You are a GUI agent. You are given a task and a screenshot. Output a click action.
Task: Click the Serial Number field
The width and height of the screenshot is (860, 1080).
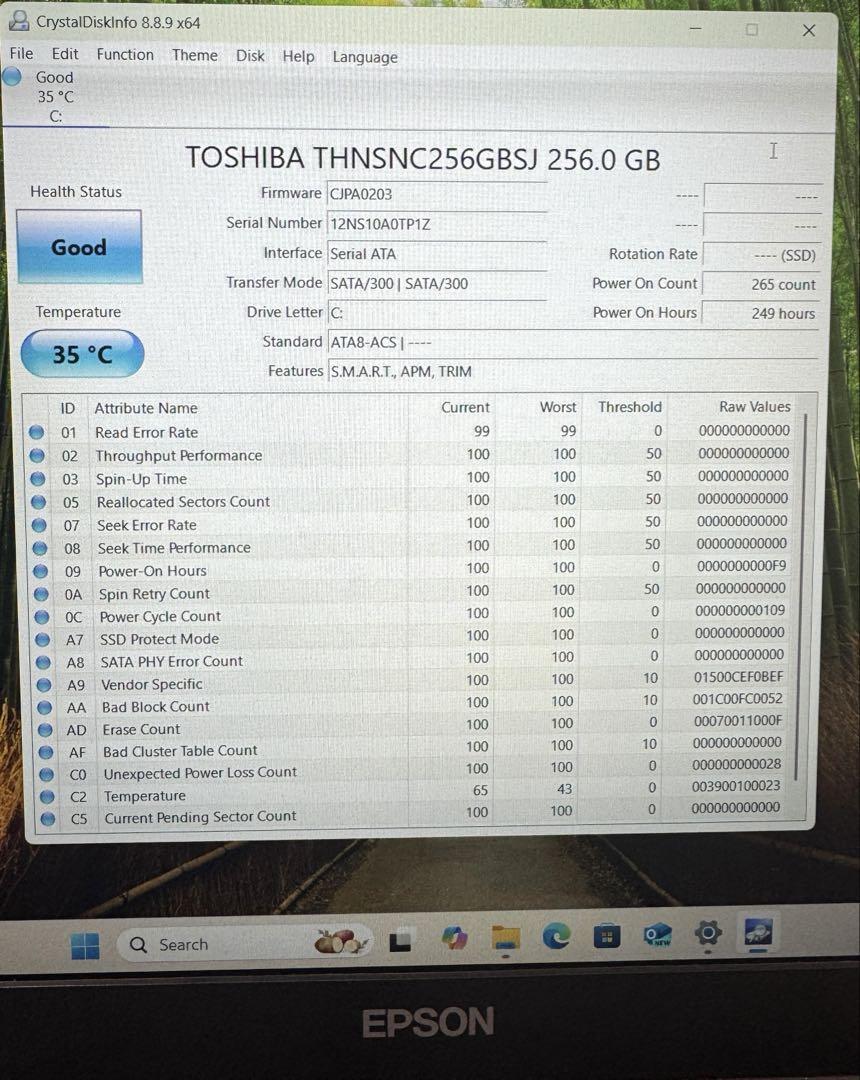[x=437, y=224]
